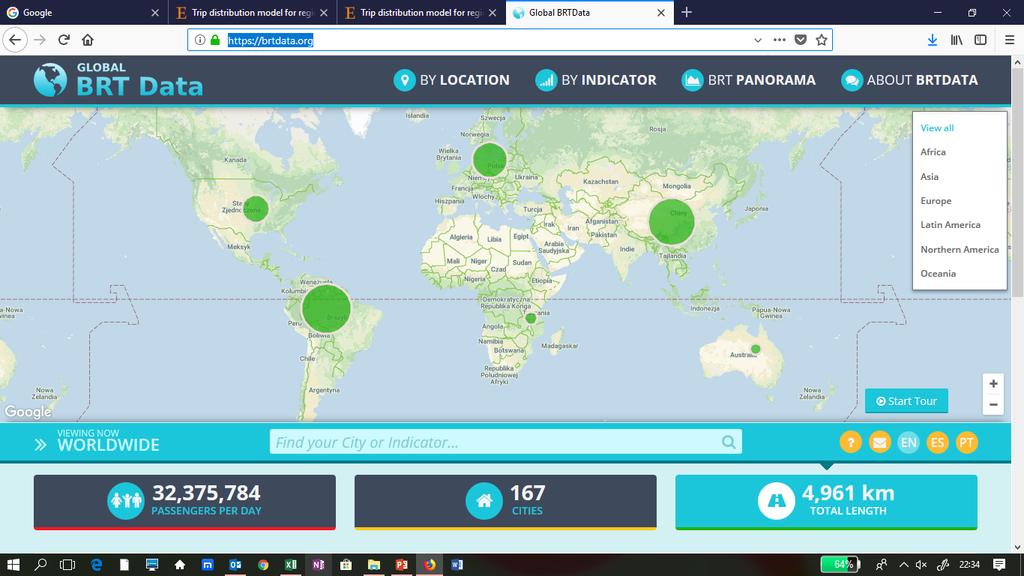Zoom in the map with plus
This screenshot has width=1024, height=576.
coord(993,384)
